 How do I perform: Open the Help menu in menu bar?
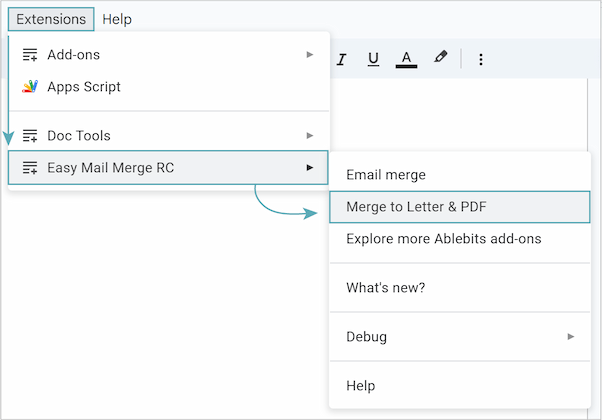tap(117, 19)
